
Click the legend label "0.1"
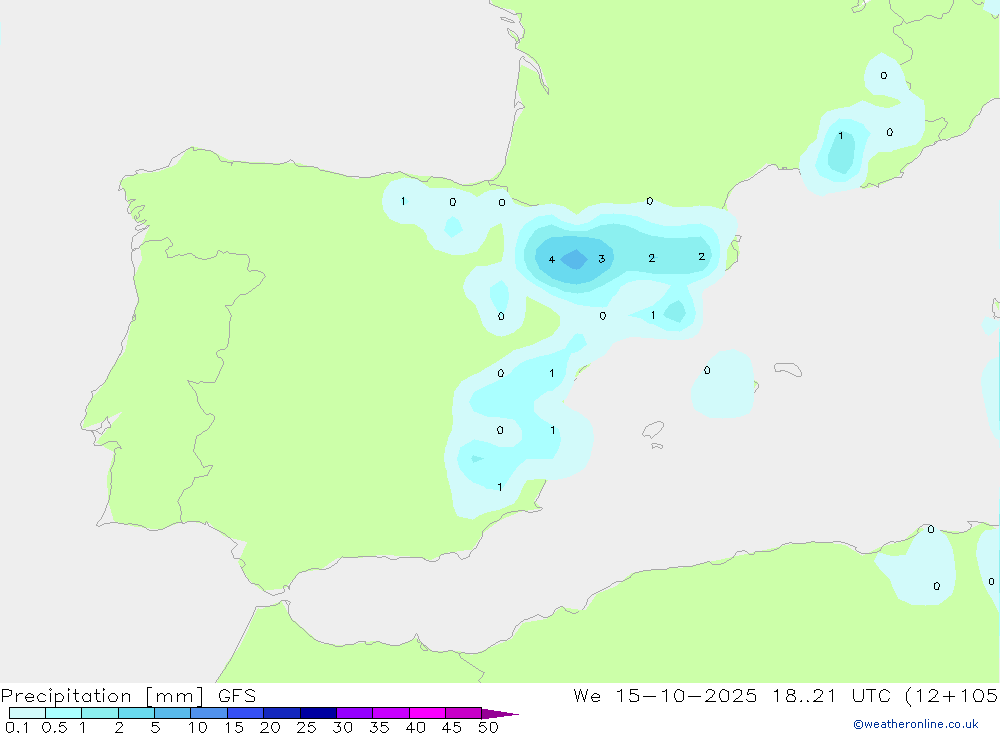click(17, 727)
